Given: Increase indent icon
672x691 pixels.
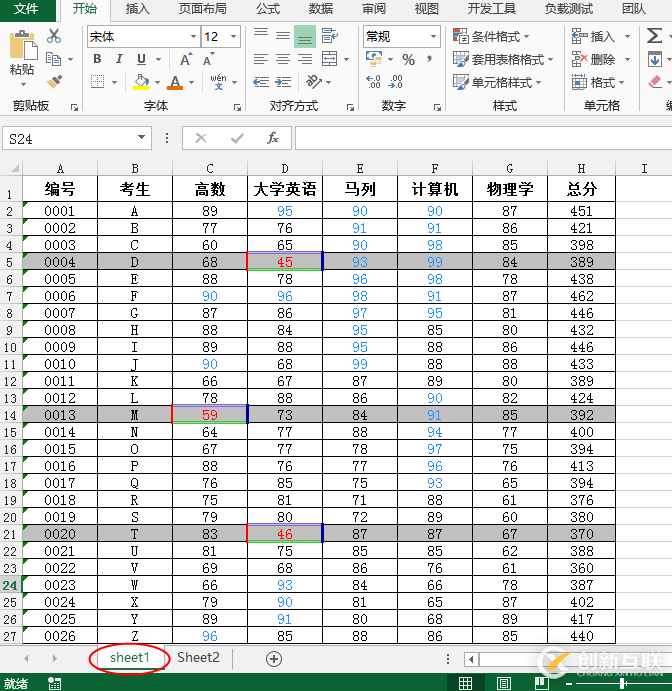Looking at the screenshot, I should 283,82.
